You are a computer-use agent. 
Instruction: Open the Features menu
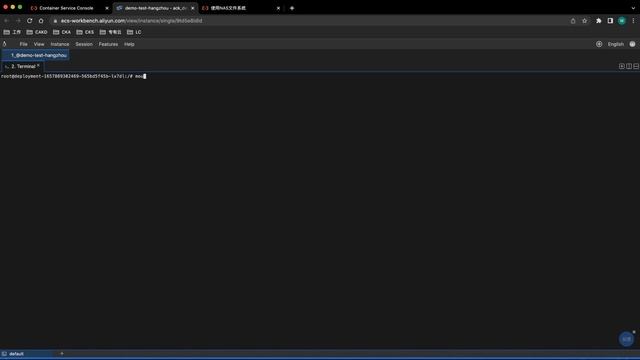(x=108, y=44)
